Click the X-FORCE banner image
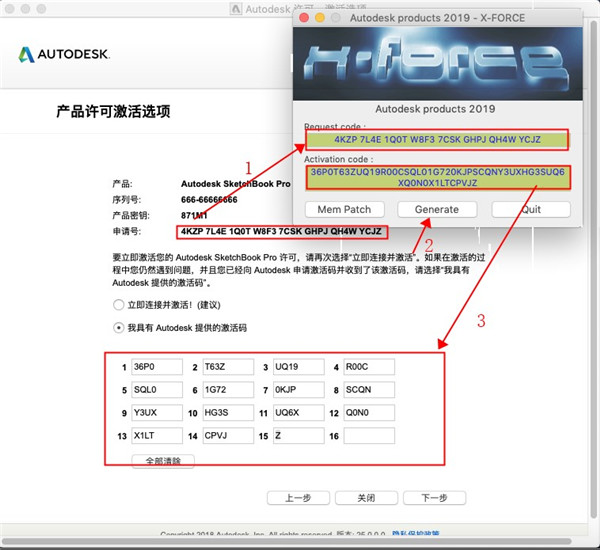 (438, 64)
